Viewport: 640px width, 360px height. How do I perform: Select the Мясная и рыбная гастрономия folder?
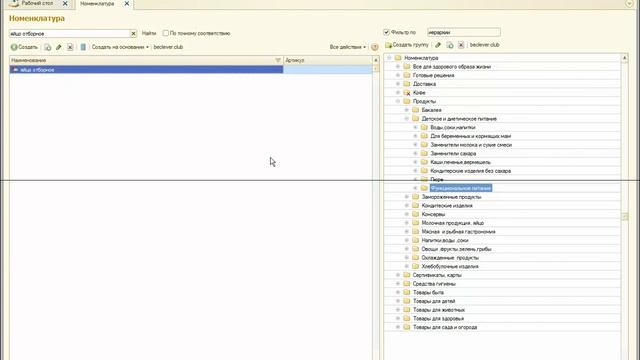coord(458,231)
